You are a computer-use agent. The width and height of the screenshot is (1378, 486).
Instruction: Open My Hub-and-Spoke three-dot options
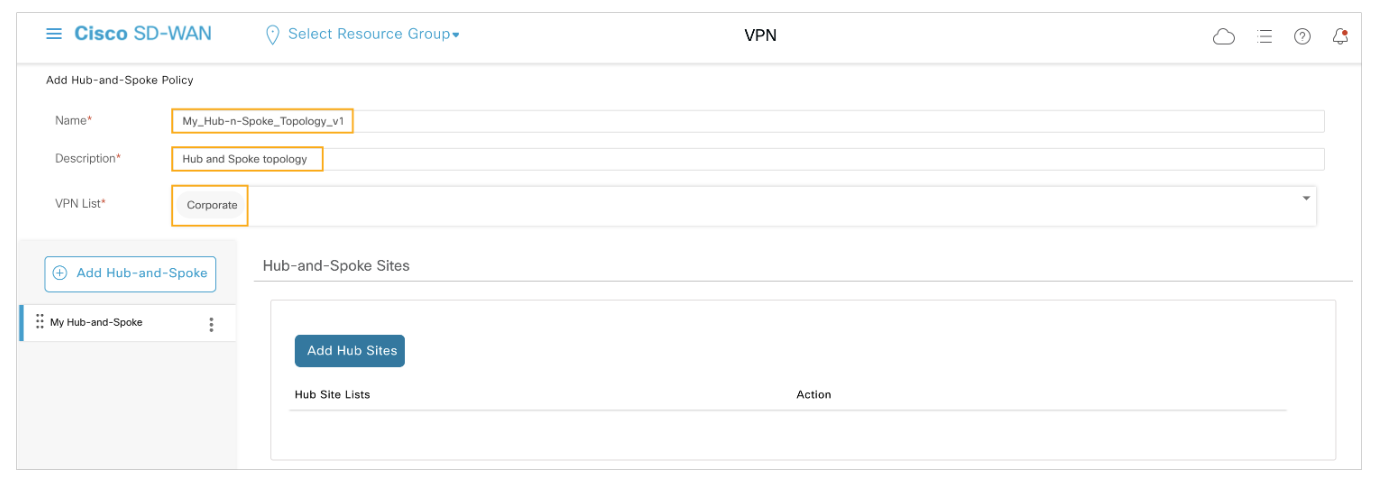click(x=211, y=324)
